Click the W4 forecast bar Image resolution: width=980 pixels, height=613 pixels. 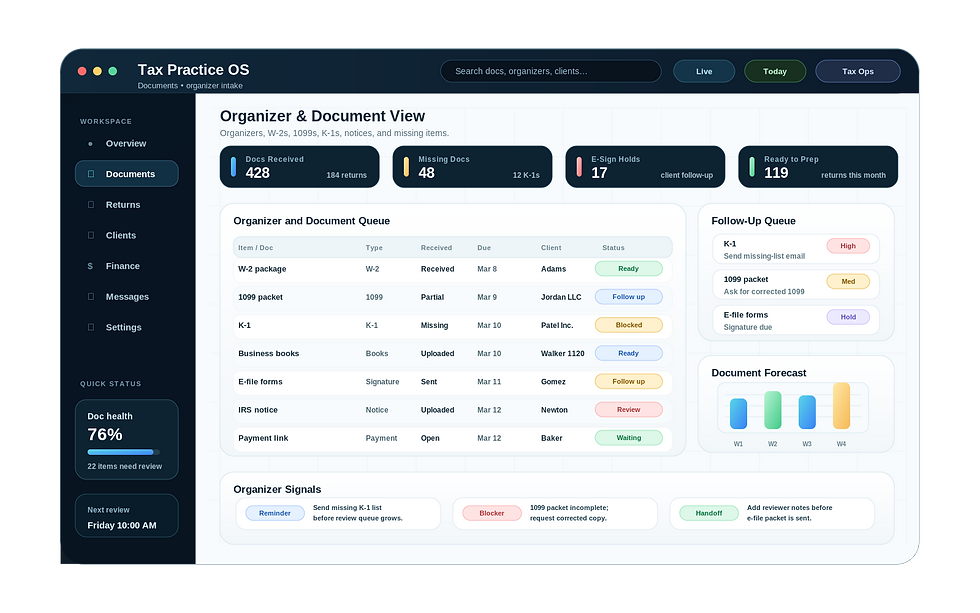point(841,406)
